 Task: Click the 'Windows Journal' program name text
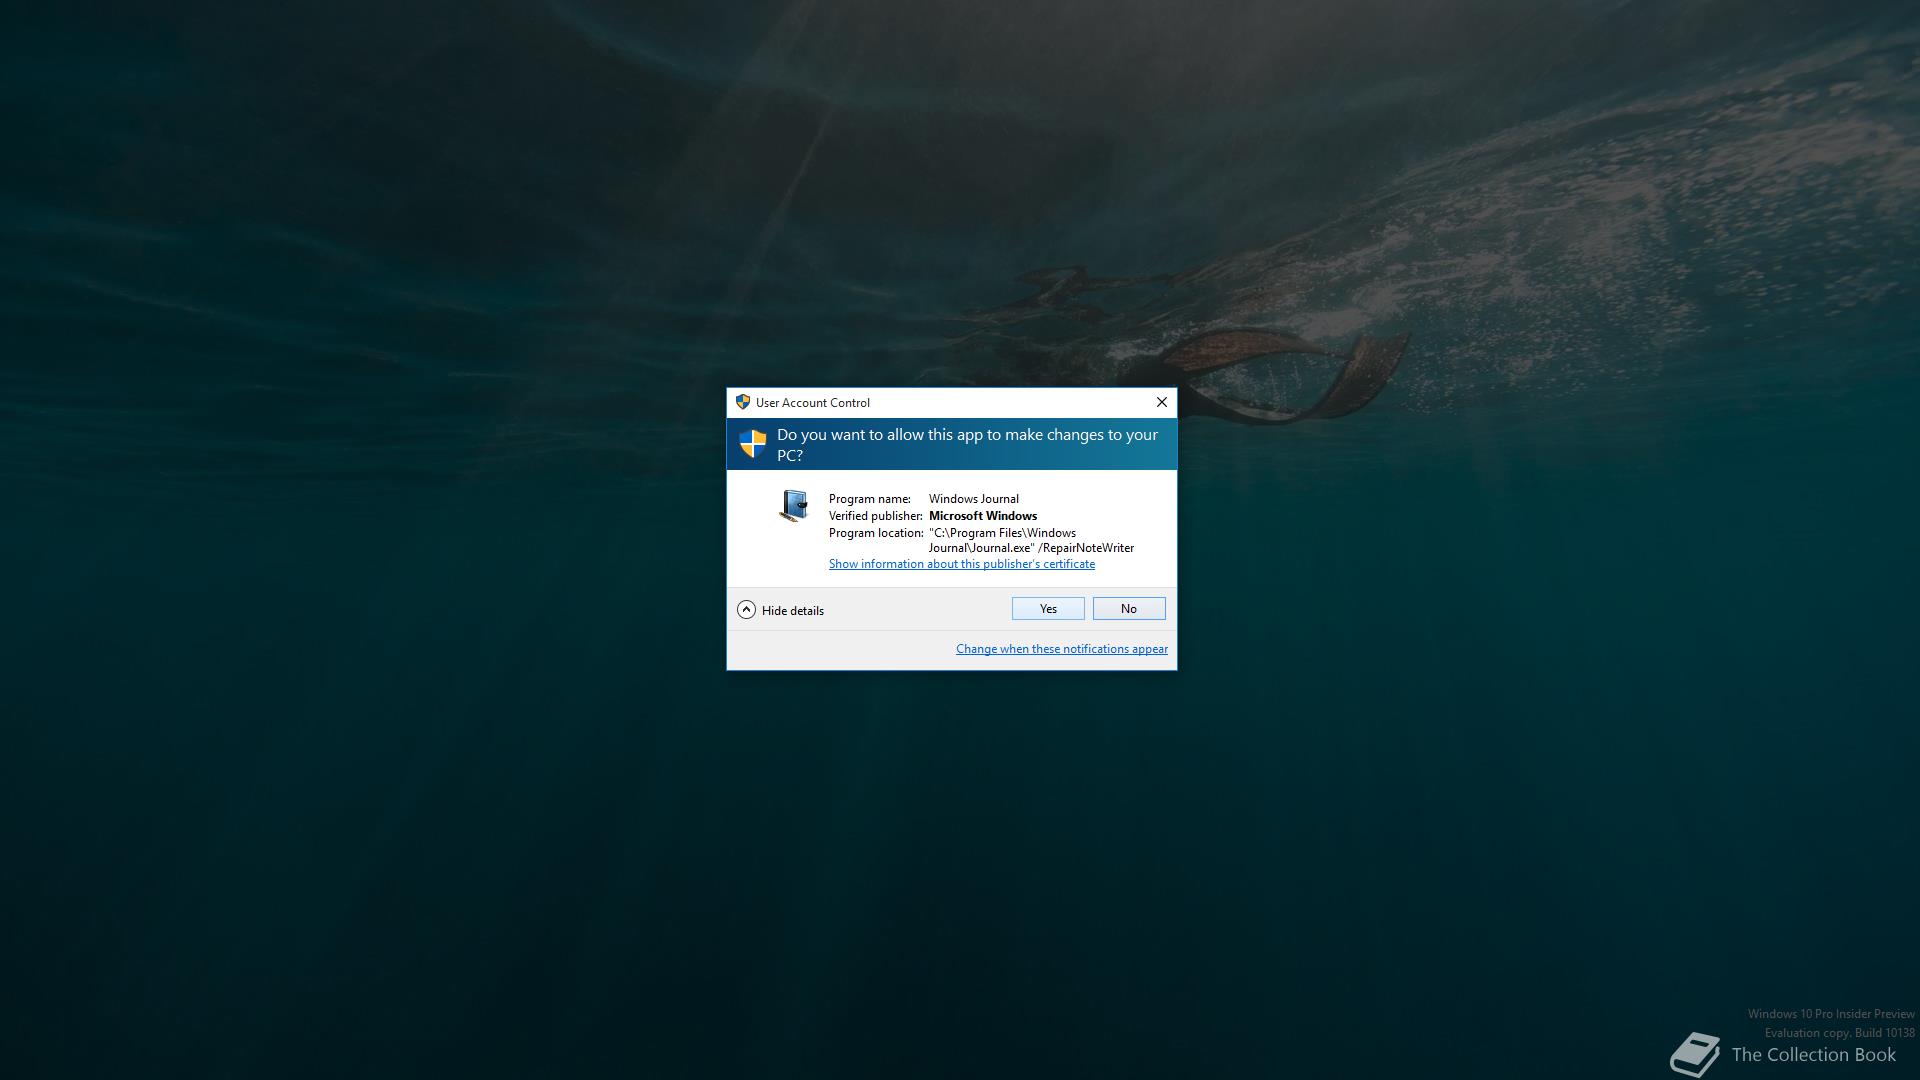(974, 499)
